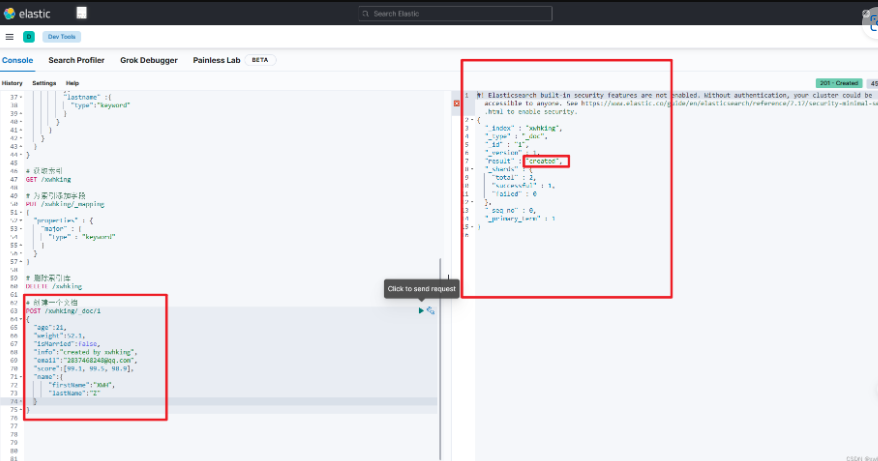Viewport: 878px width, 461px height.
Task: Switch to the Search Profiler tab
Action: coord(76,60)
